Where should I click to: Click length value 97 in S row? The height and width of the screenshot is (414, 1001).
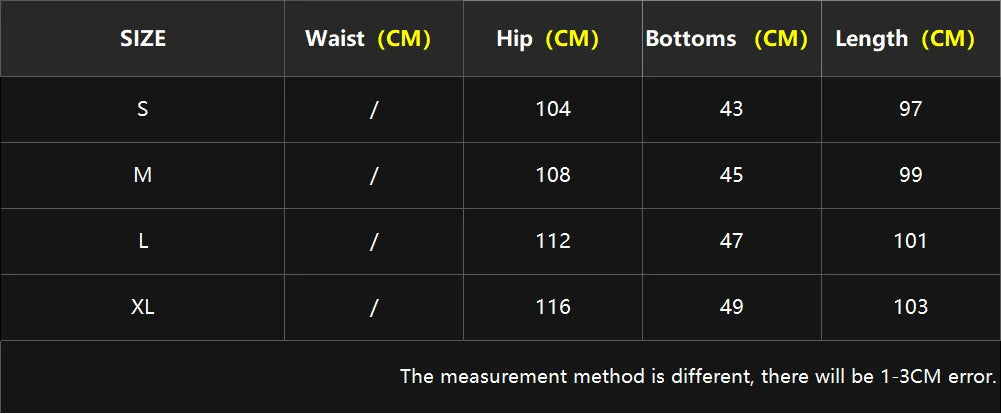coord(910,109)
